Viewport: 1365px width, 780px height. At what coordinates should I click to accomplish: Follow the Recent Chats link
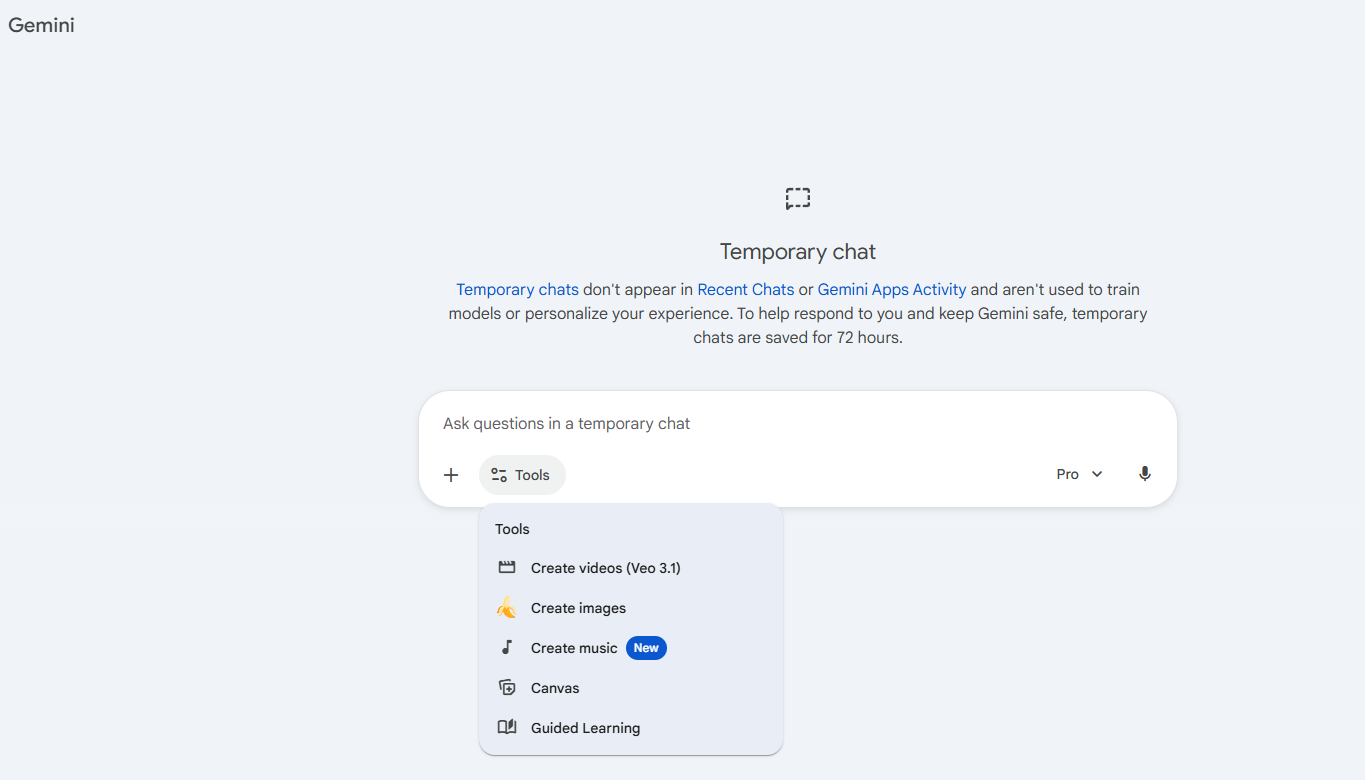click(745, 290)
